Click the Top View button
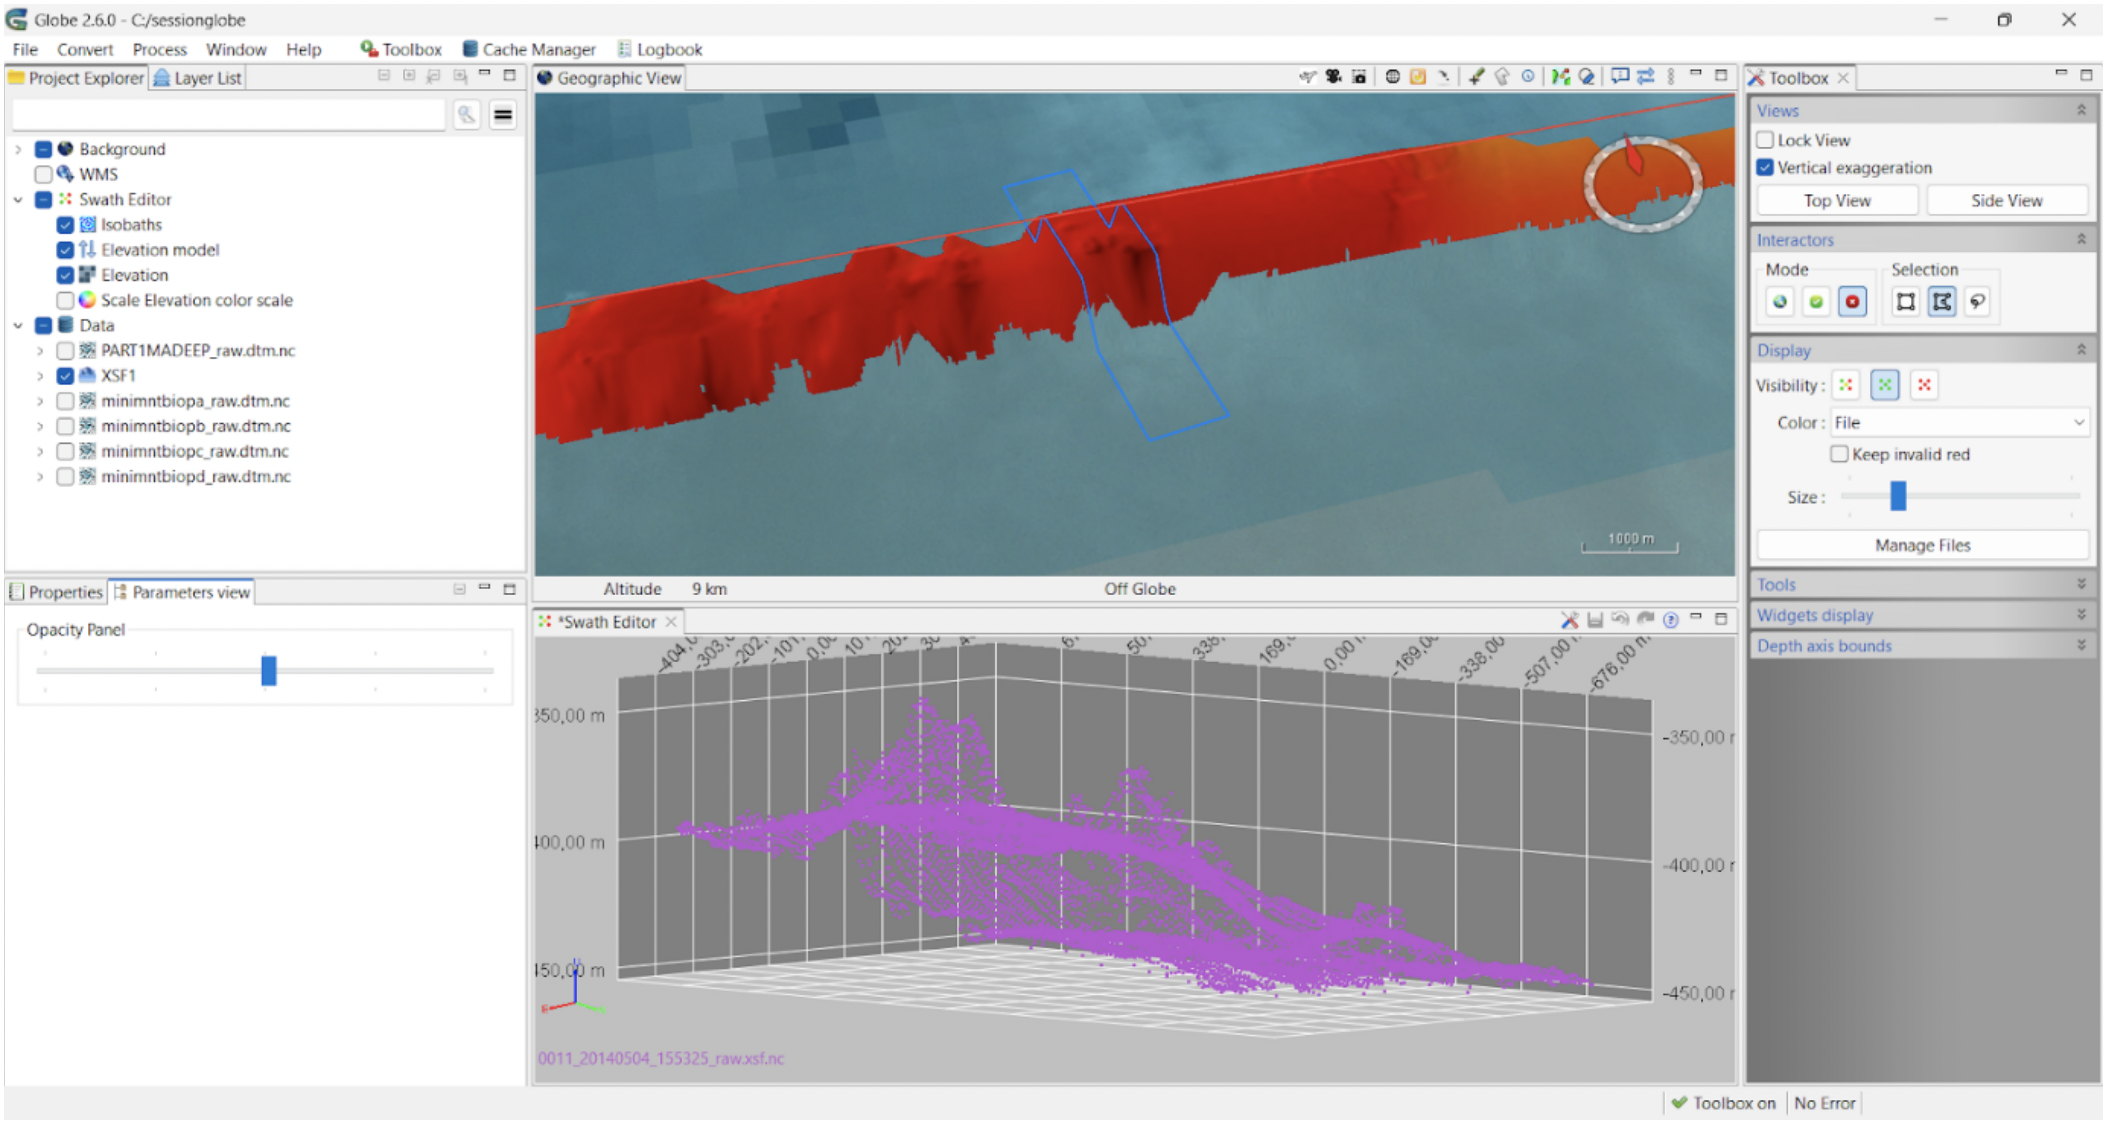 [x=1837, y=200]
